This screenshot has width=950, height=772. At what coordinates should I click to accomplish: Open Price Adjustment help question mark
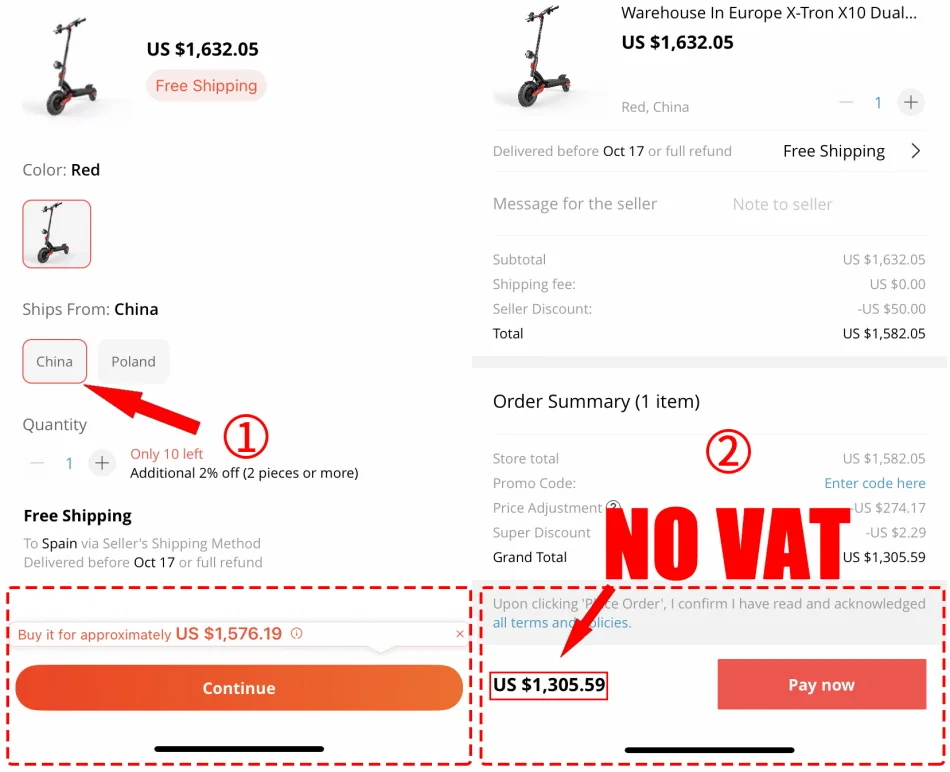pyautogui.click(x=613, y=507)
